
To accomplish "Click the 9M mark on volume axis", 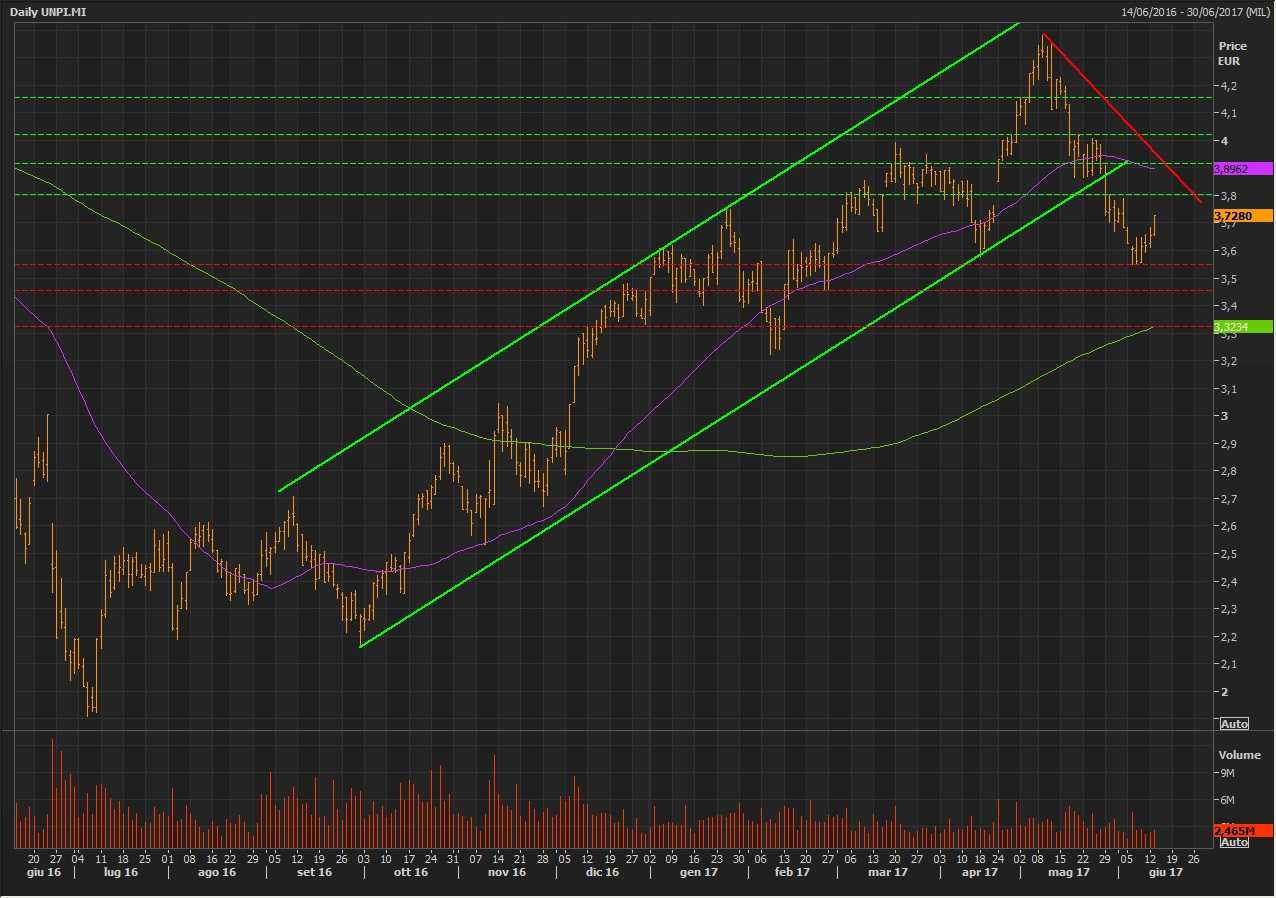I will pos(1227,773).
